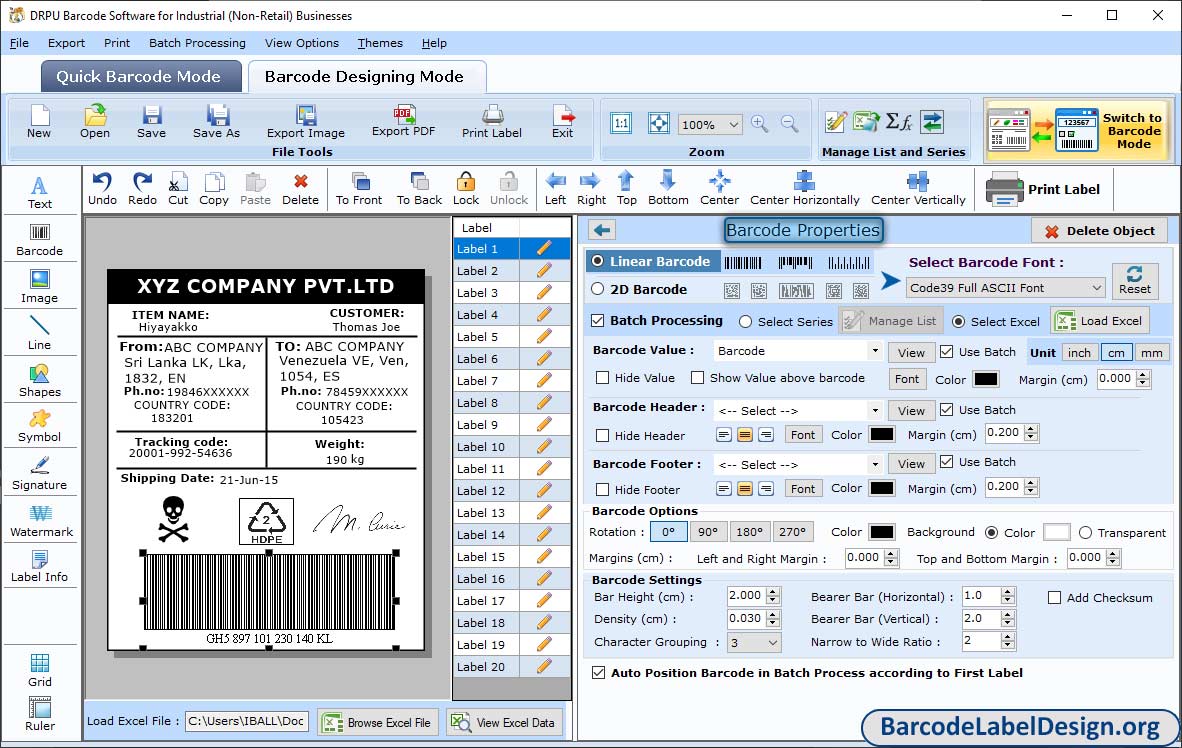Viewport: 1182px width, 748px height.
Task: Open the Batch Processing menu
Action: 198,43
